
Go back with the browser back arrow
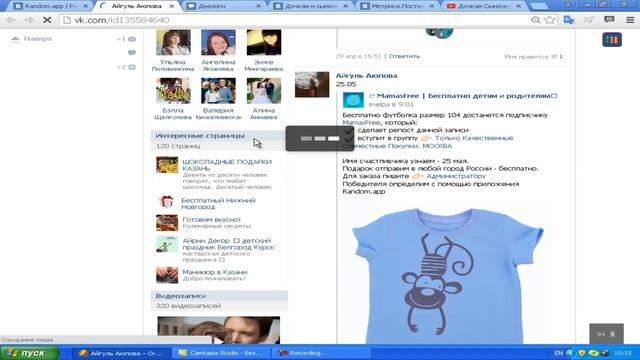[11, 20]
